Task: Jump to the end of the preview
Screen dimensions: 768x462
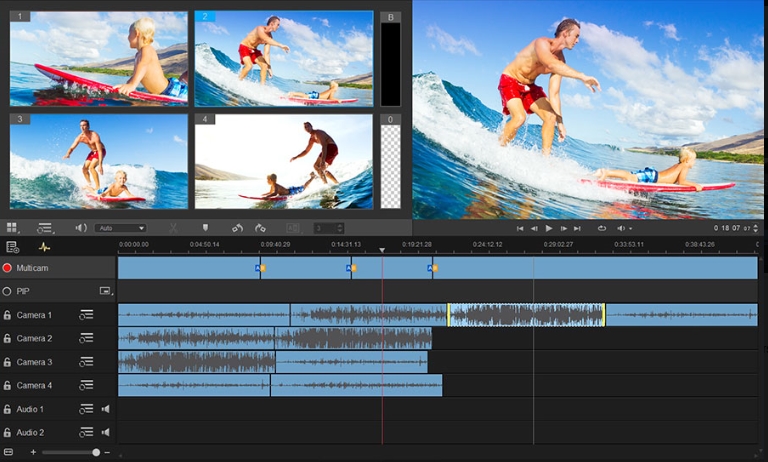Action: click(x=579, y=228)
